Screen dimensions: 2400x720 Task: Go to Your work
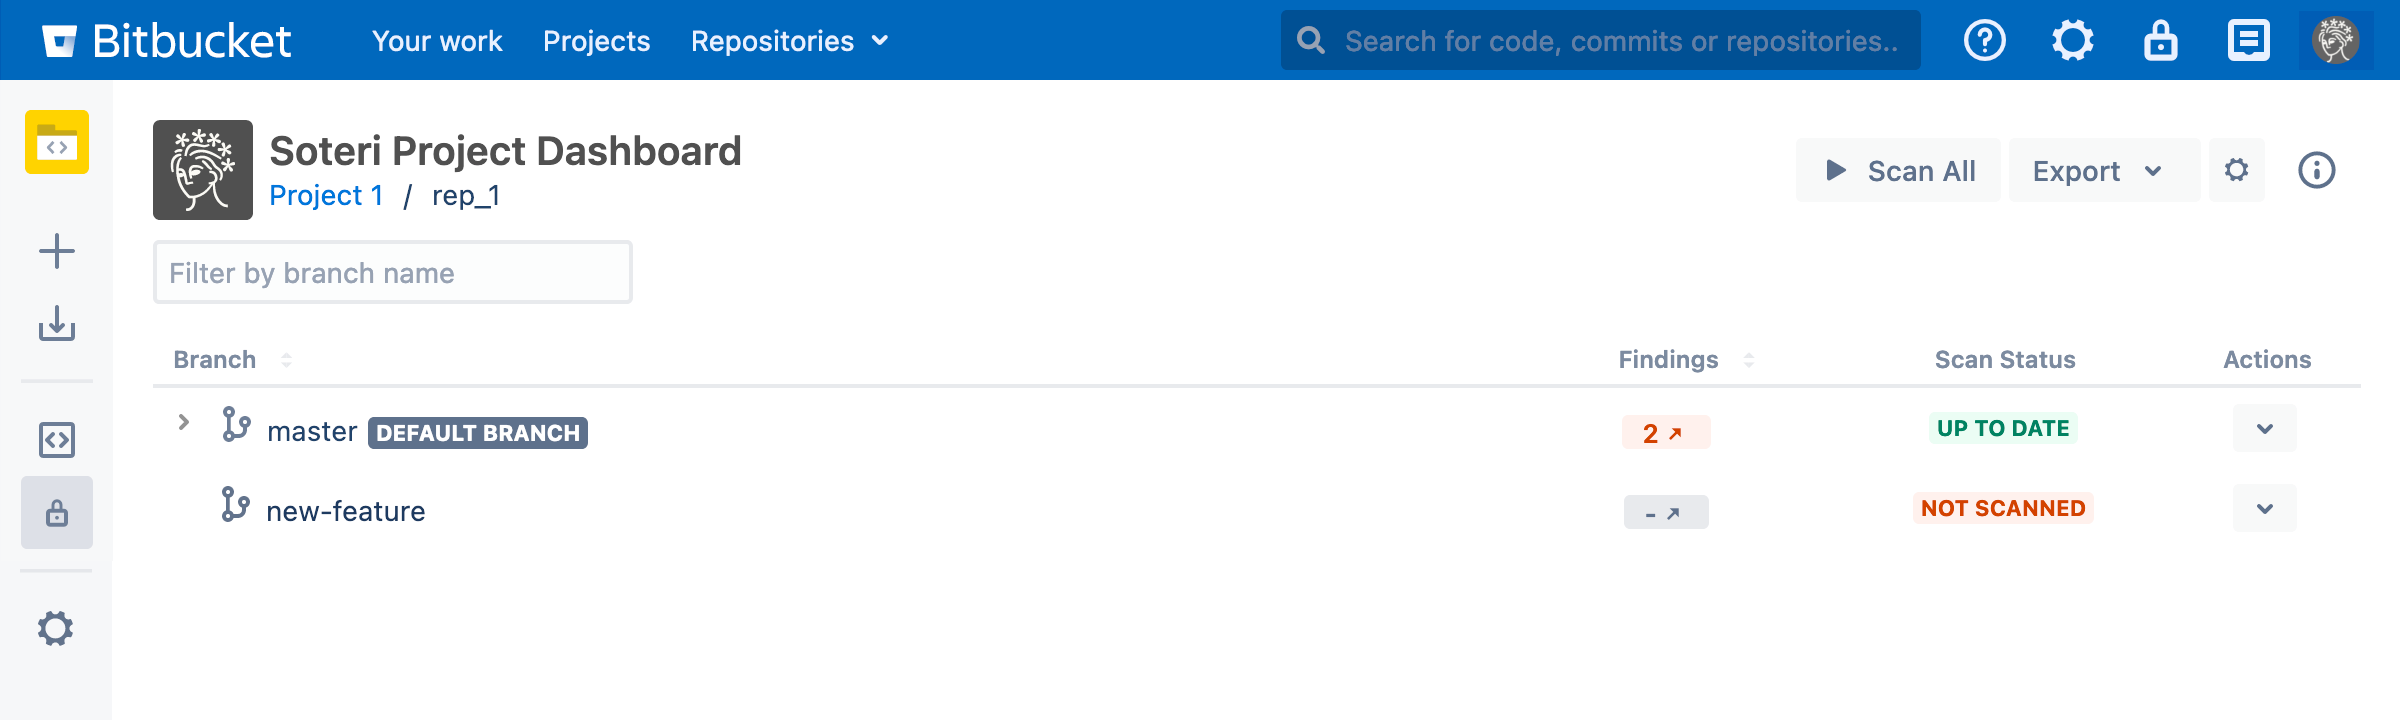pos(437,41)
